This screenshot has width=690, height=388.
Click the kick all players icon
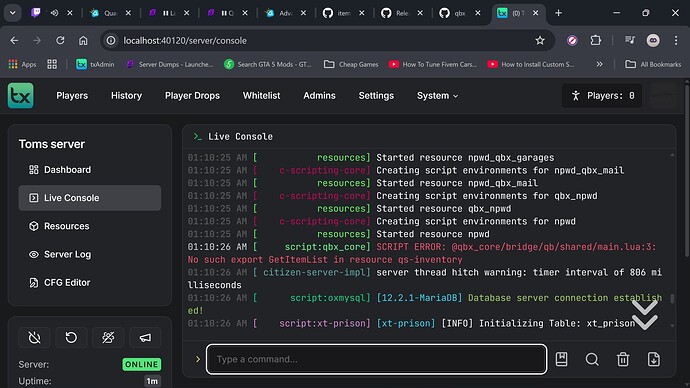point(108,337)
